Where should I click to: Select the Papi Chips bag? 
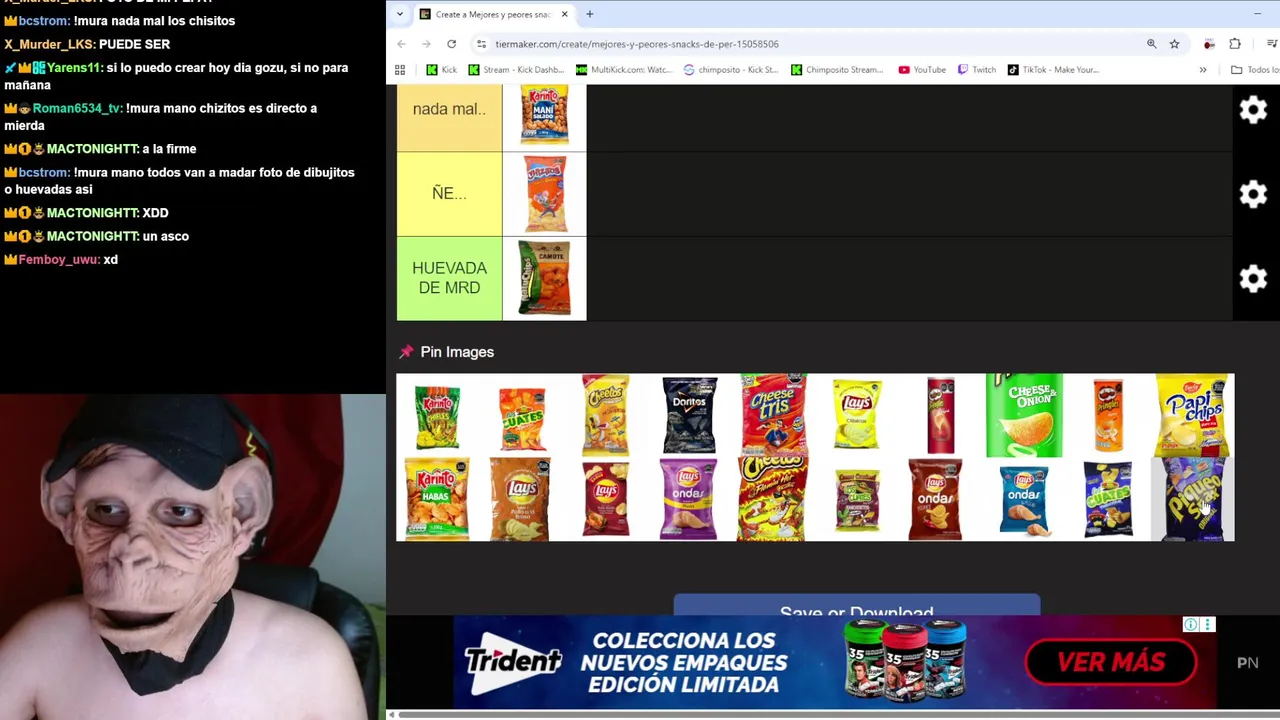(1192, 416)
